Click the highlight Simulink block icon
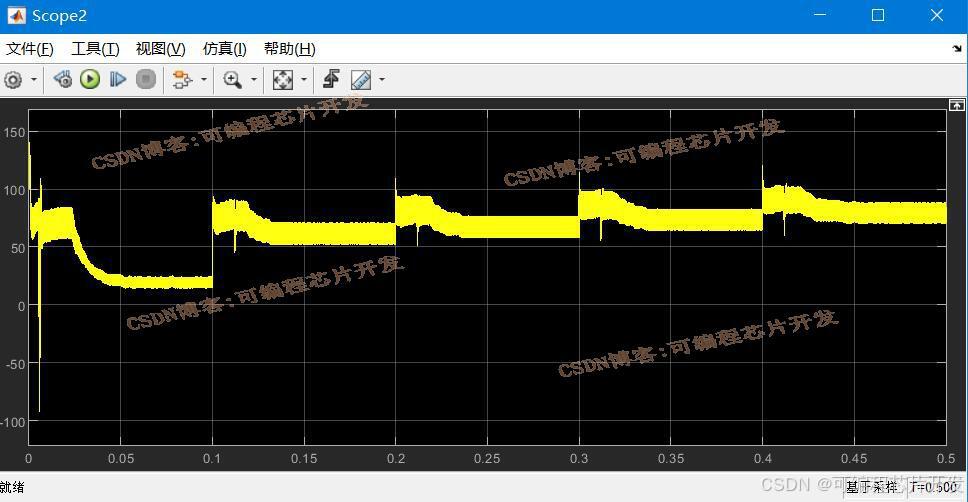The height and width of the screenshot is (502, 968). point(182,80)
